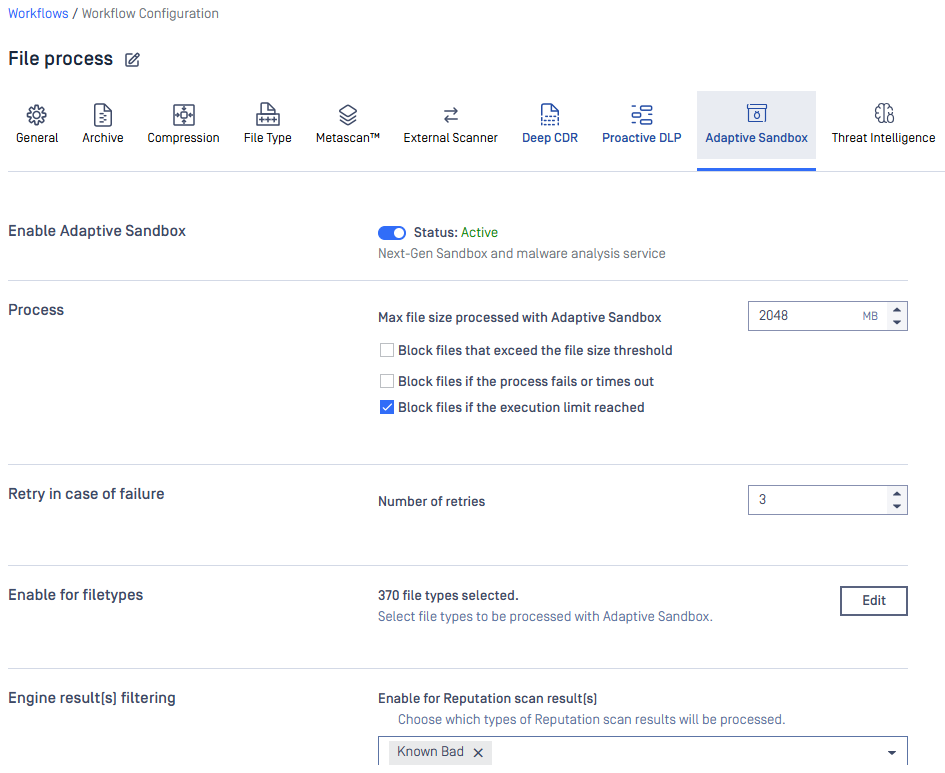The image size is (945, 773).
Task: Remove the Known Bad tag
Action: click(478, 753)
